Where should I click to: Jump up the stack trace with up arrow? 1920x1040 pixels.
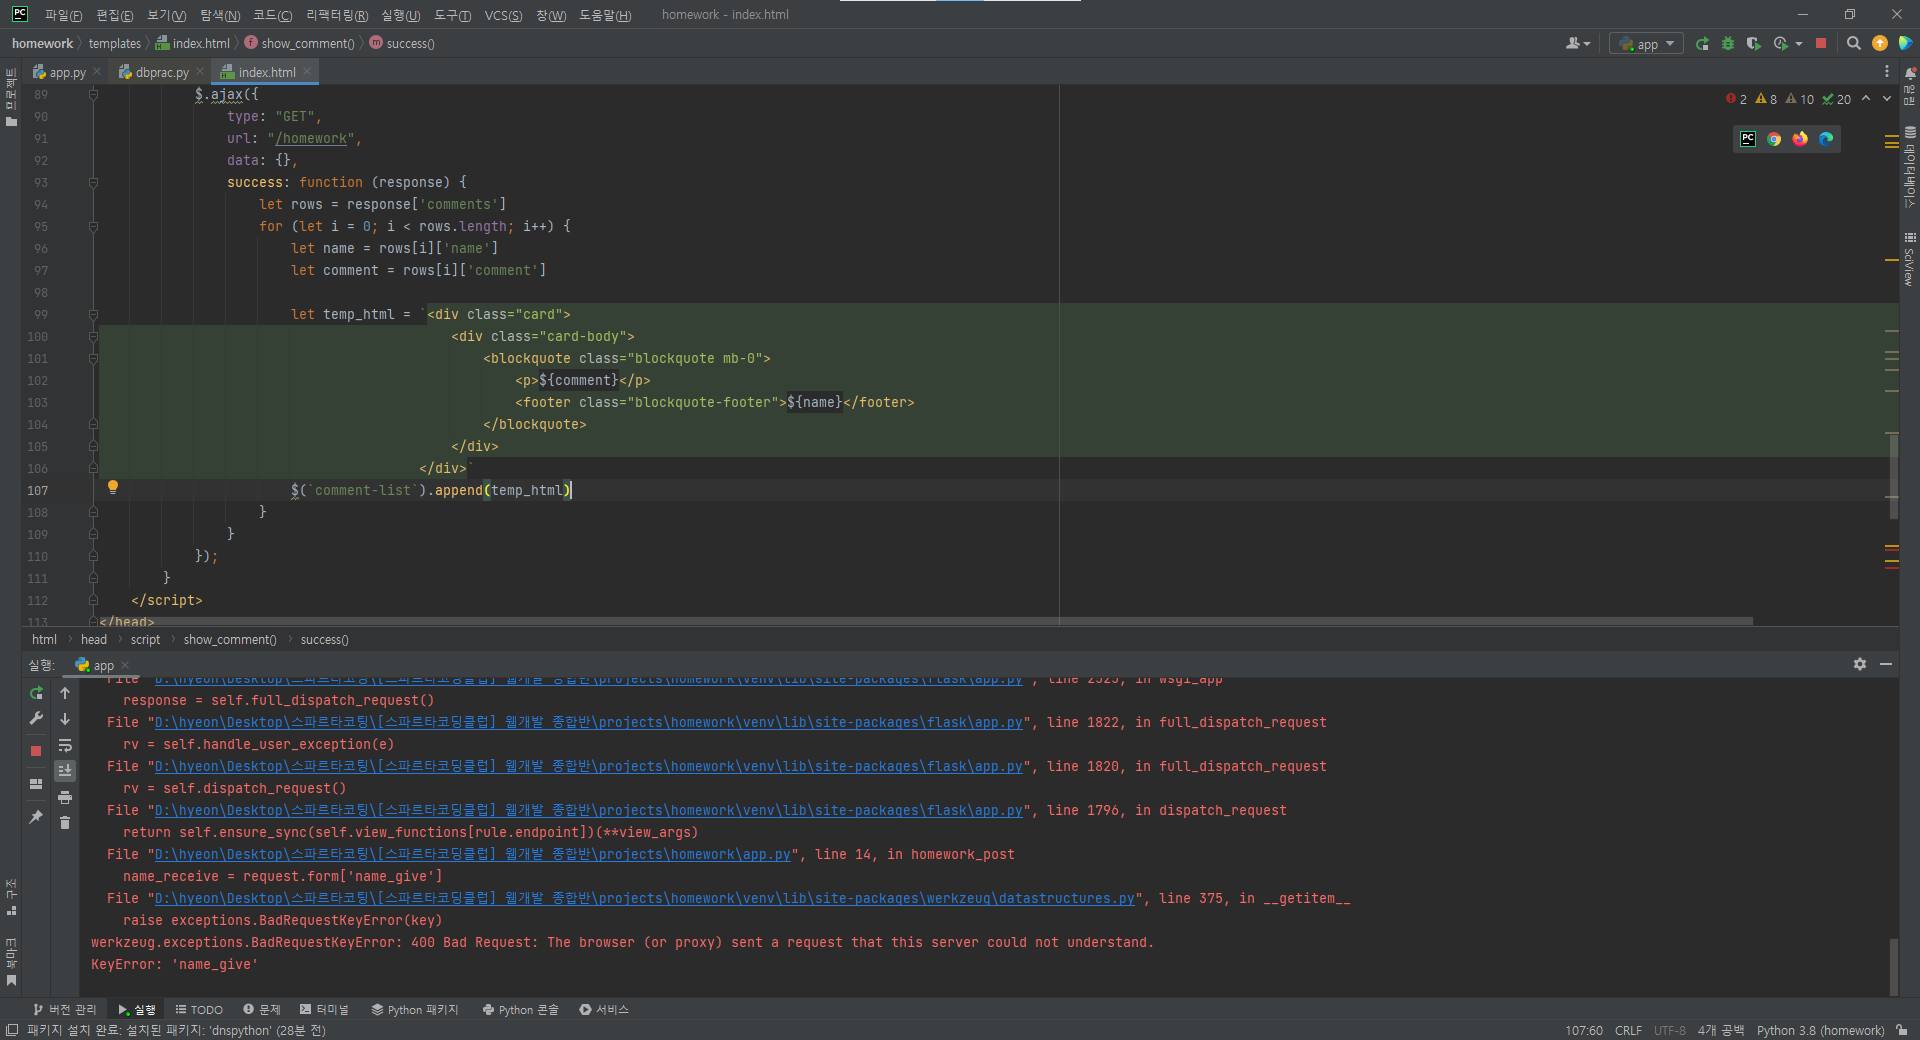(x=65, y=693)
